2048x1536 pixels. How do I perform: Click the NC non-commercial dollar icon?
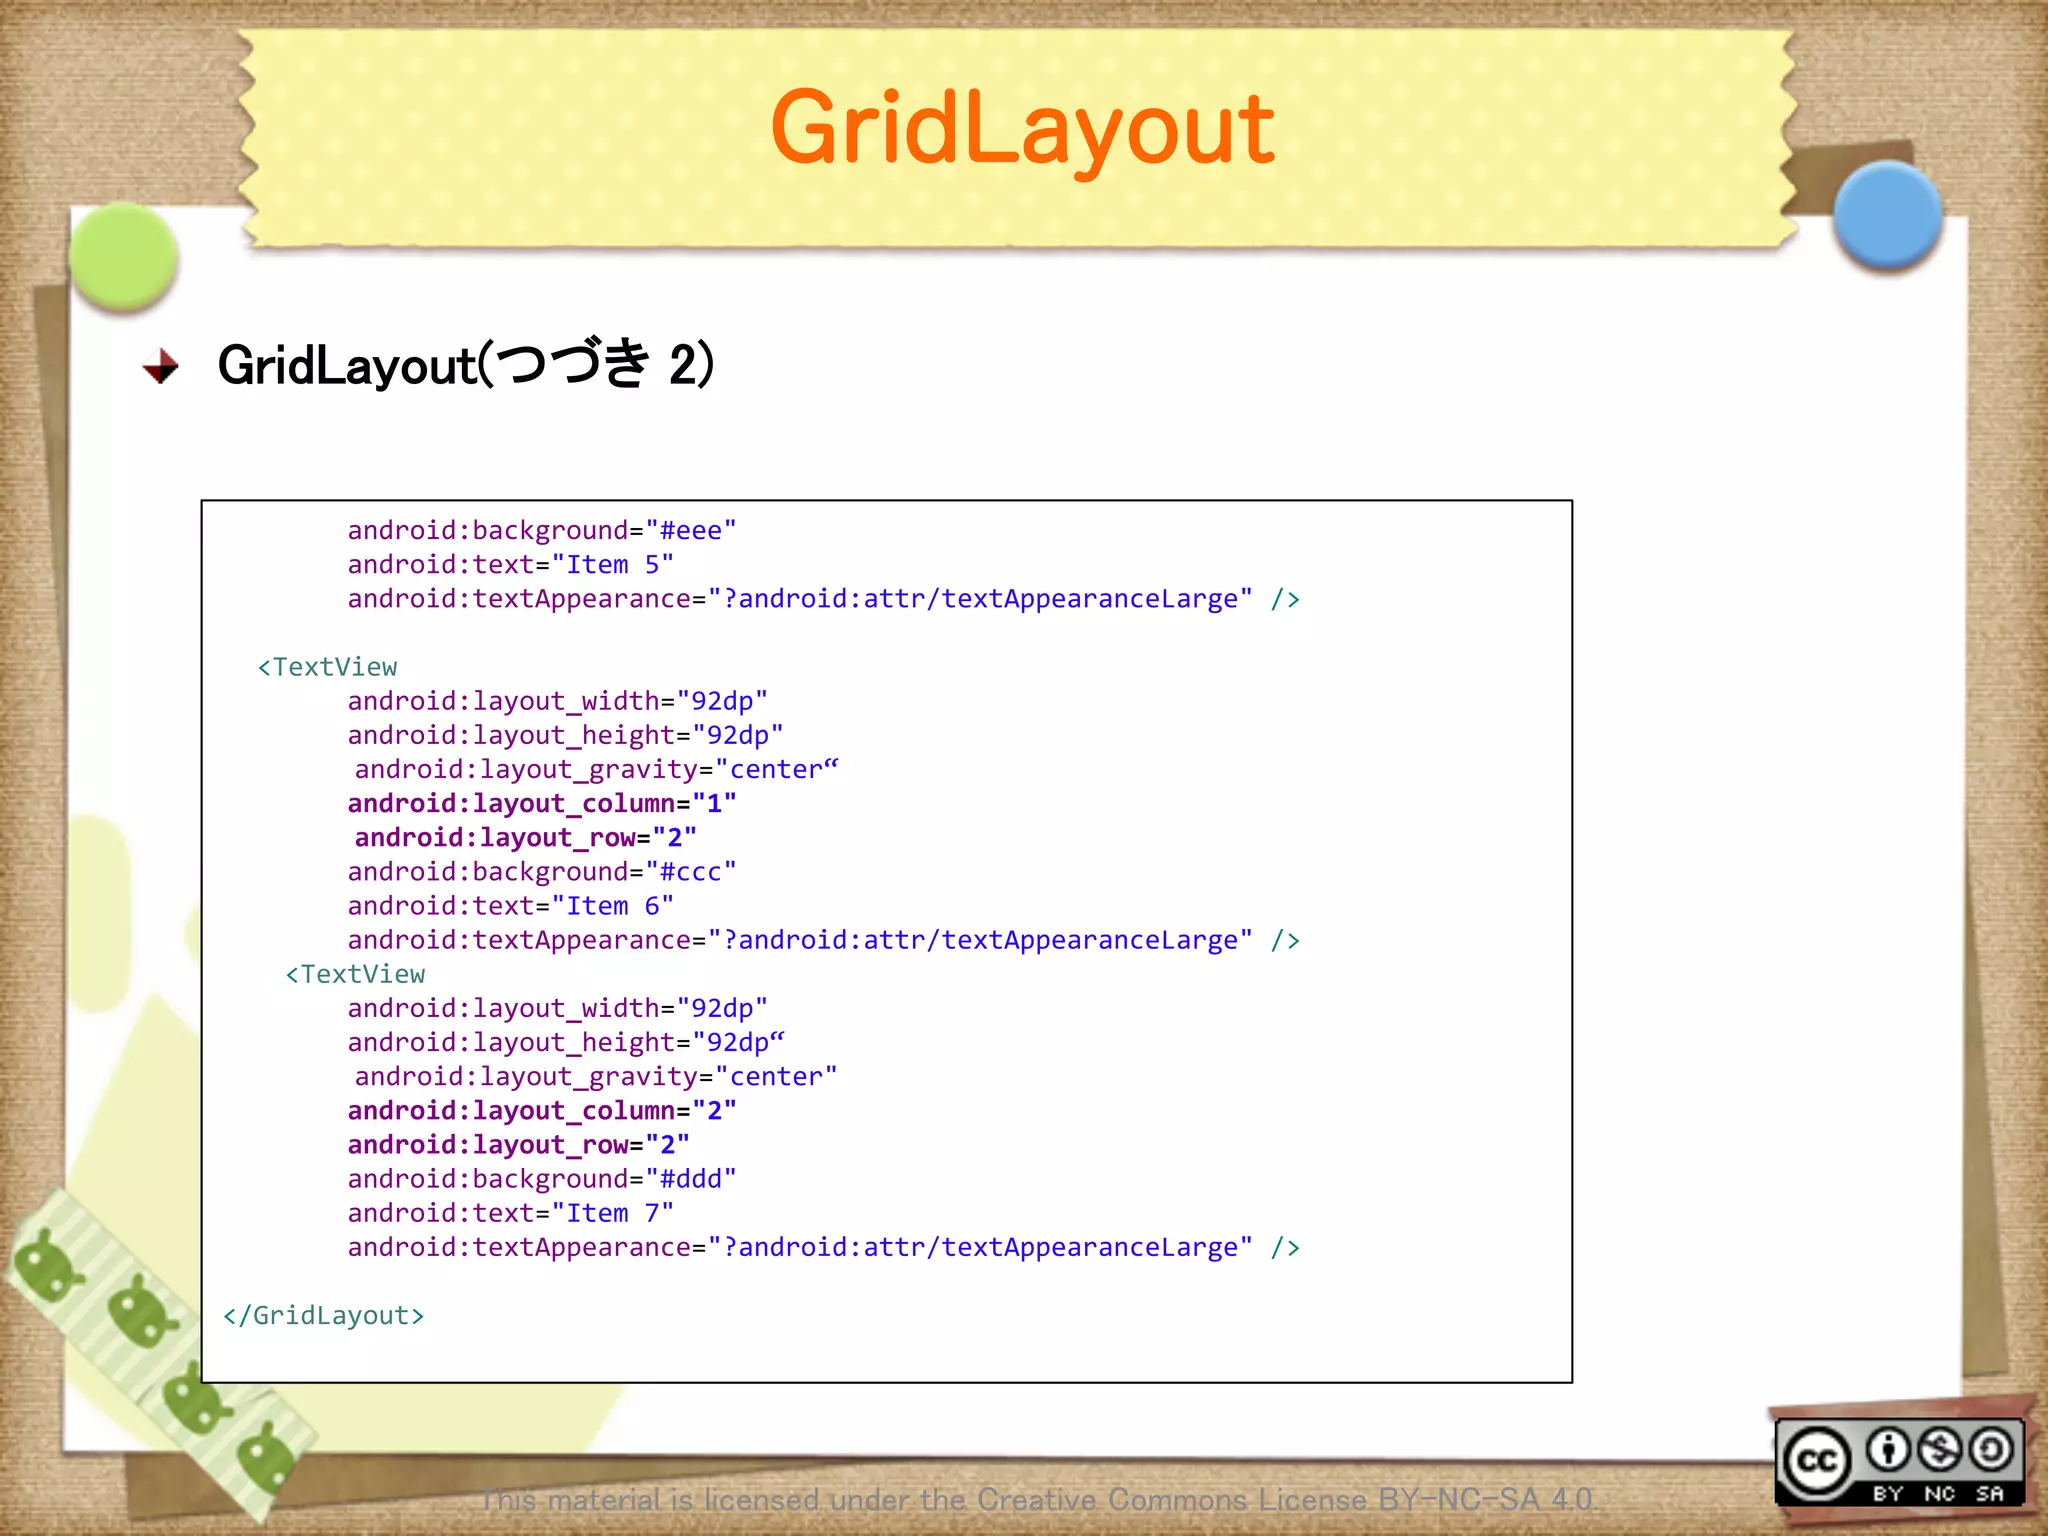pyautogui.click(x=1940, y=1449)
